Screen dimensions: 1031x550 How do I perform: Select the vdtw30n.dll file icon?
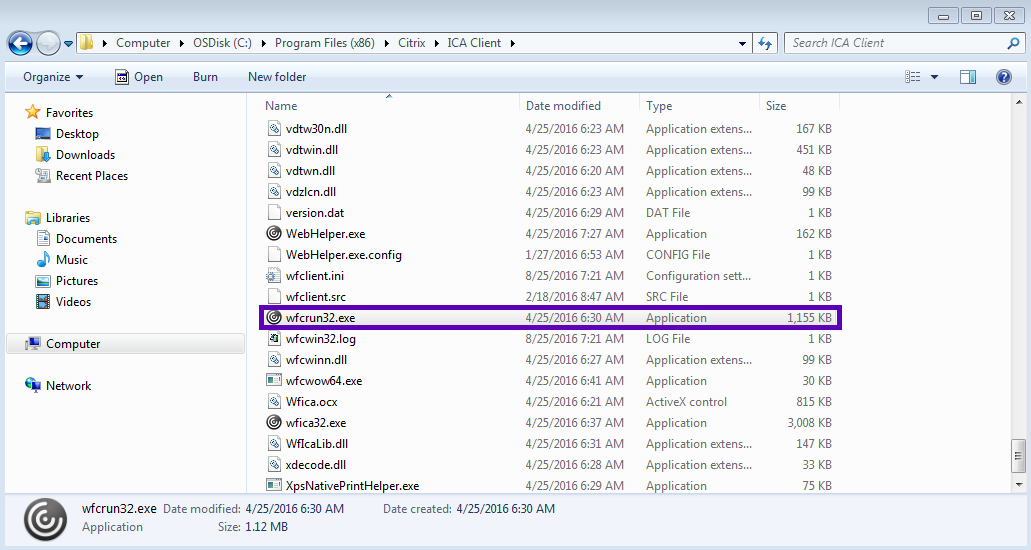click(274, 128)
